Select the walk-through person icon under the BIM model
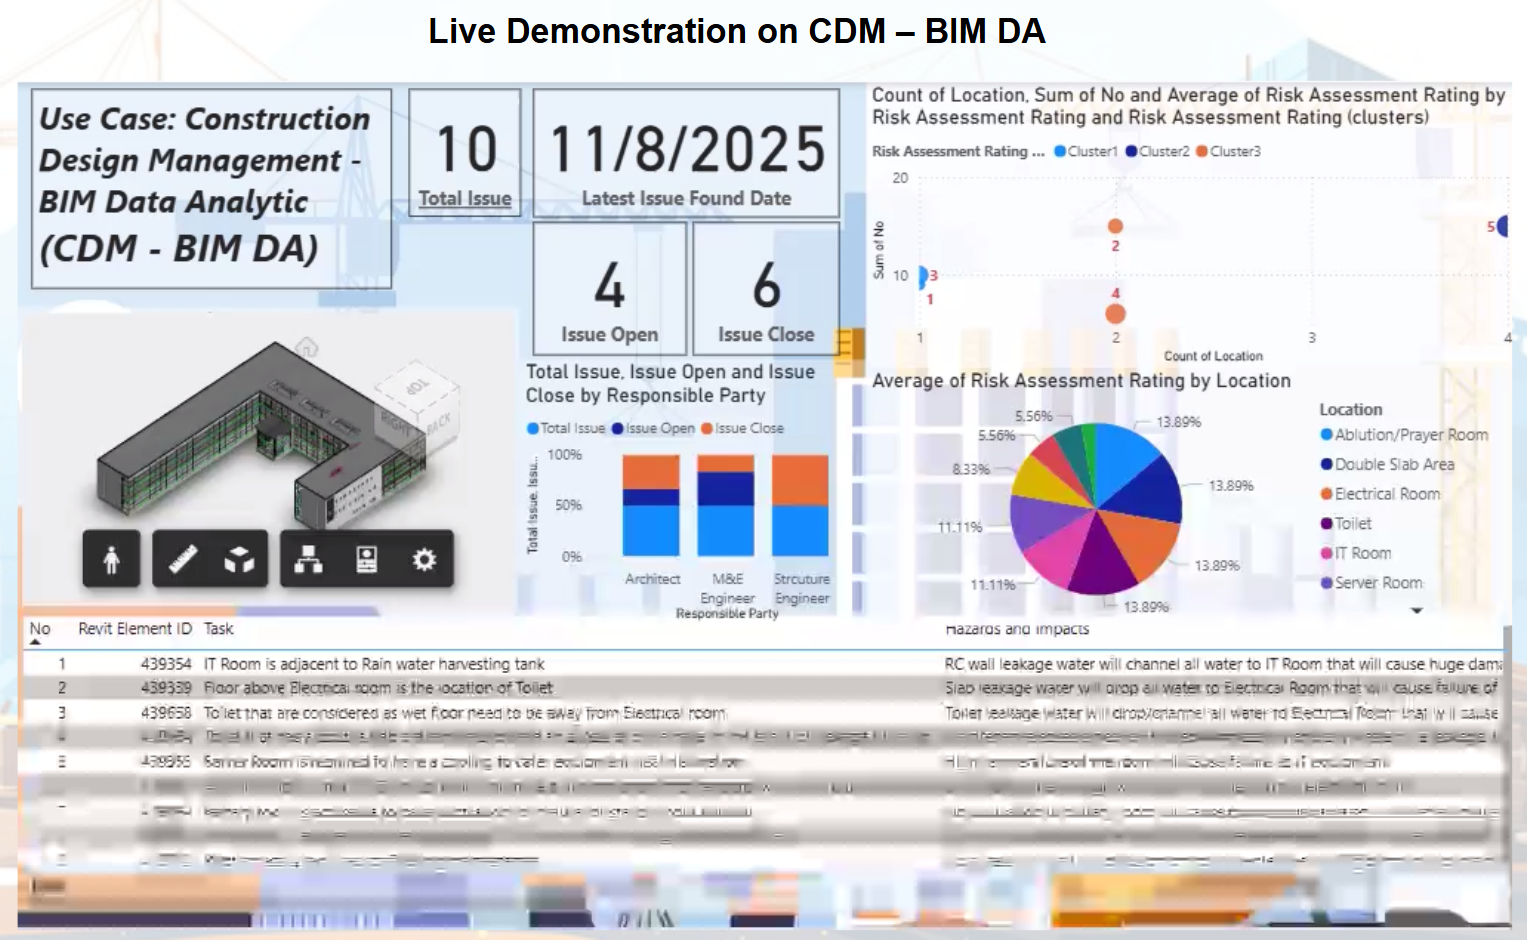 click(x=112, y=560)
